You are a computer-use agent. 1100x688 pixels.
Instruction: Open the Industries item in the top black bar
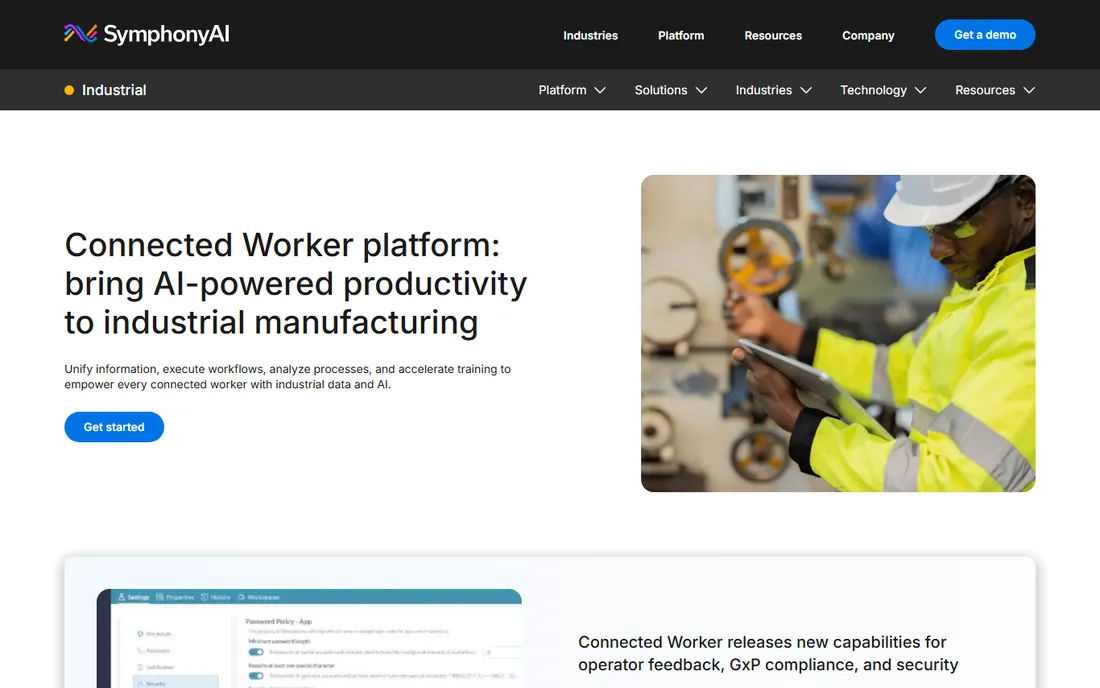pyautogui.click(x=590, y=35)
